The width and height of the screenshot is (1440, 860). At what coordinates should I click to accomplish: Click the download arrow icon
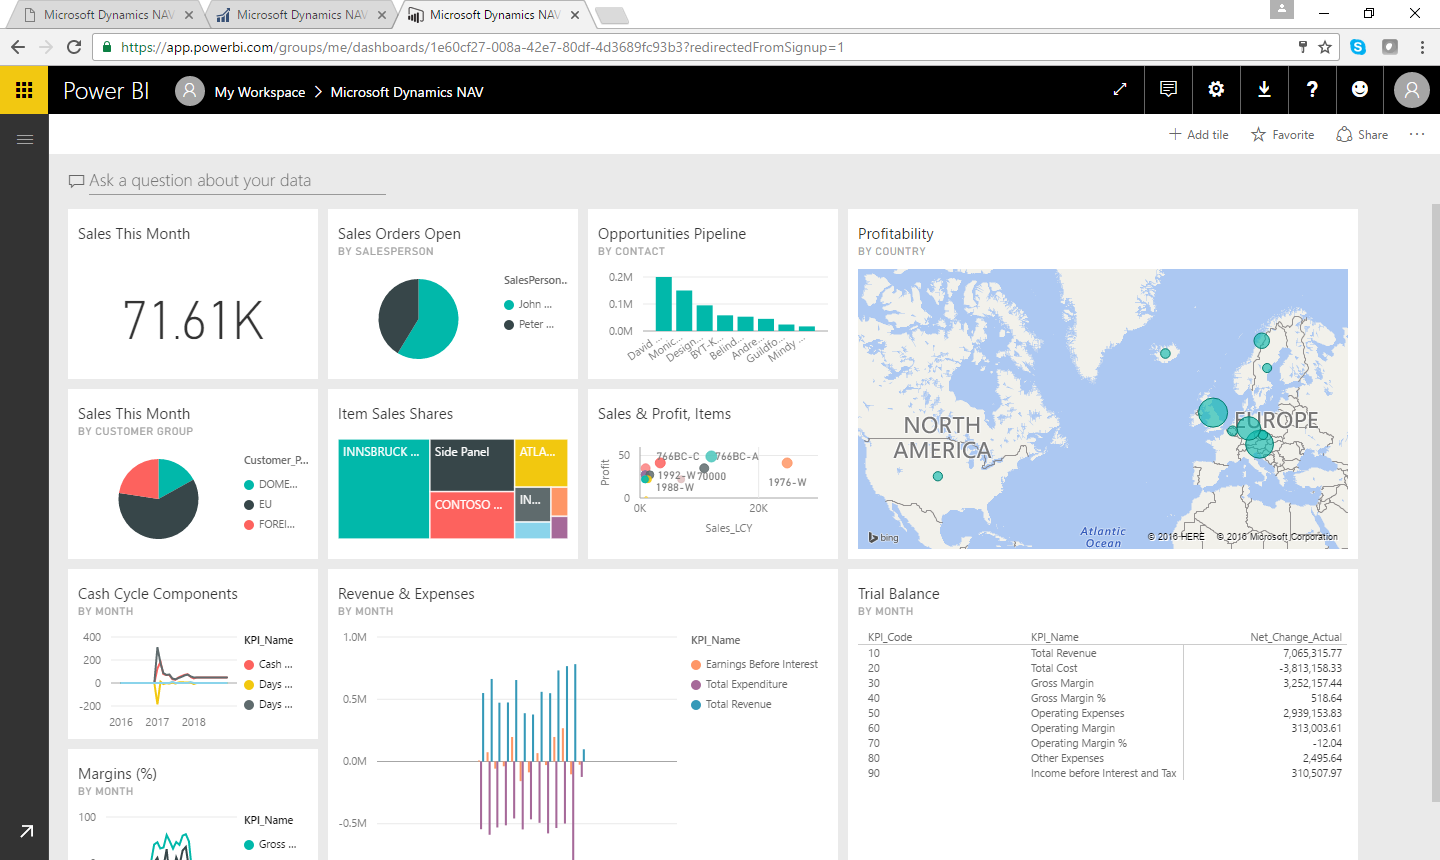point(1264,90)
